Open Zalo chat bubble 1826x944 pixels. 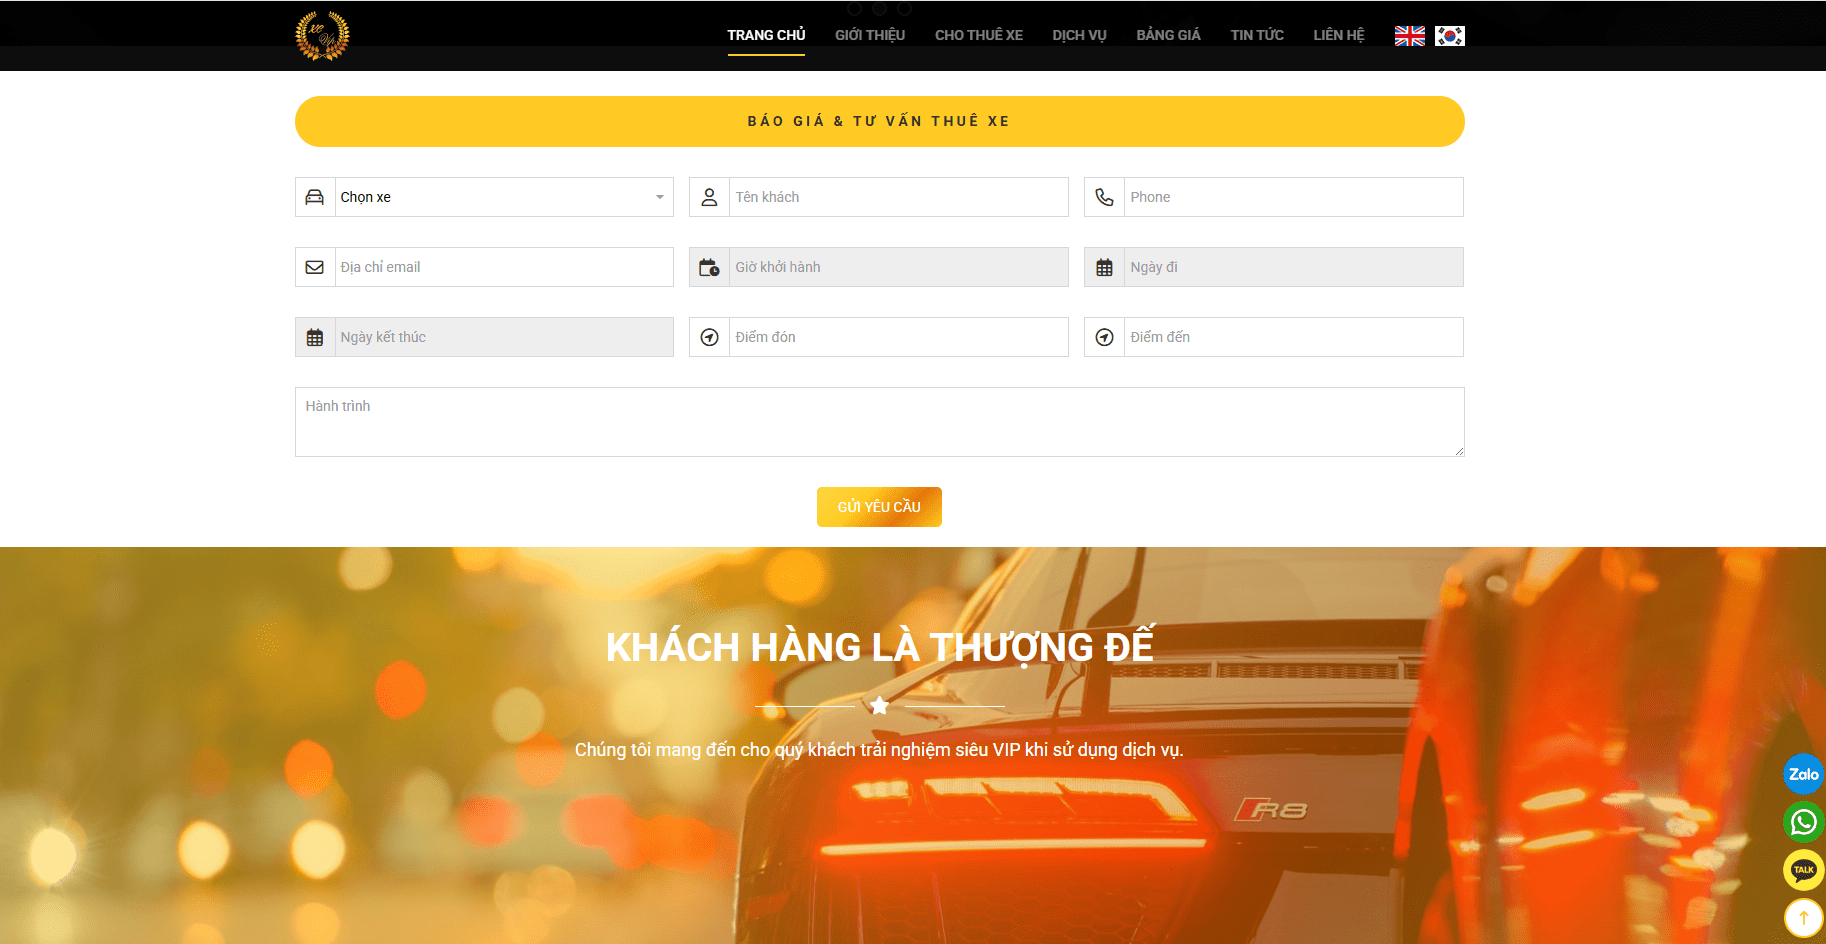1803,774
